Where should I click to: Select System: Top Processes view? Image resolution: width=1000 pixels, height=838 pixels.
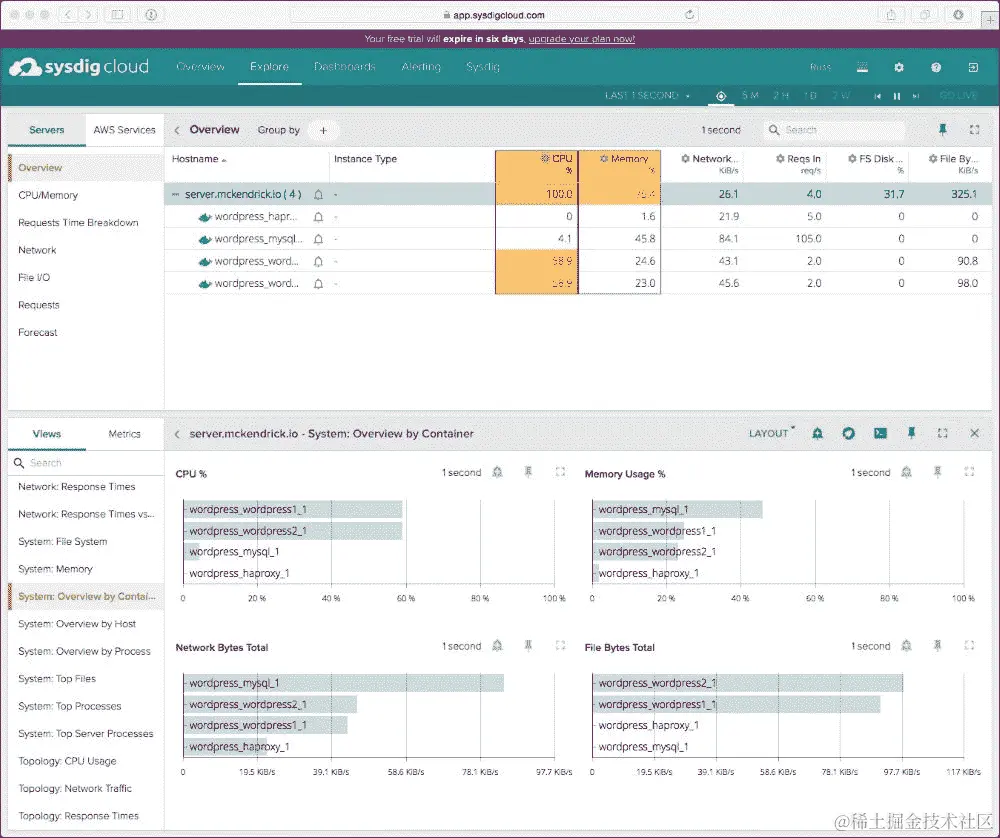tap(70, 706)
